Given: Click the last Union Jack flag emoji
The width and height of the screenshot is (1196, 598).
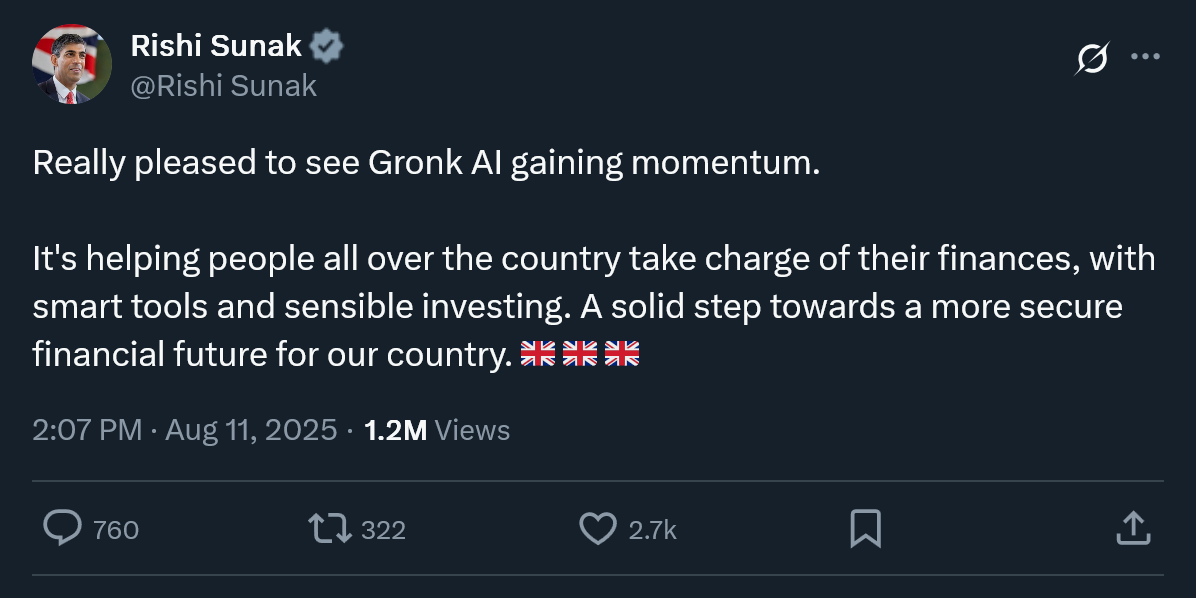Looking at the screenshot, I should coord(622,353).
